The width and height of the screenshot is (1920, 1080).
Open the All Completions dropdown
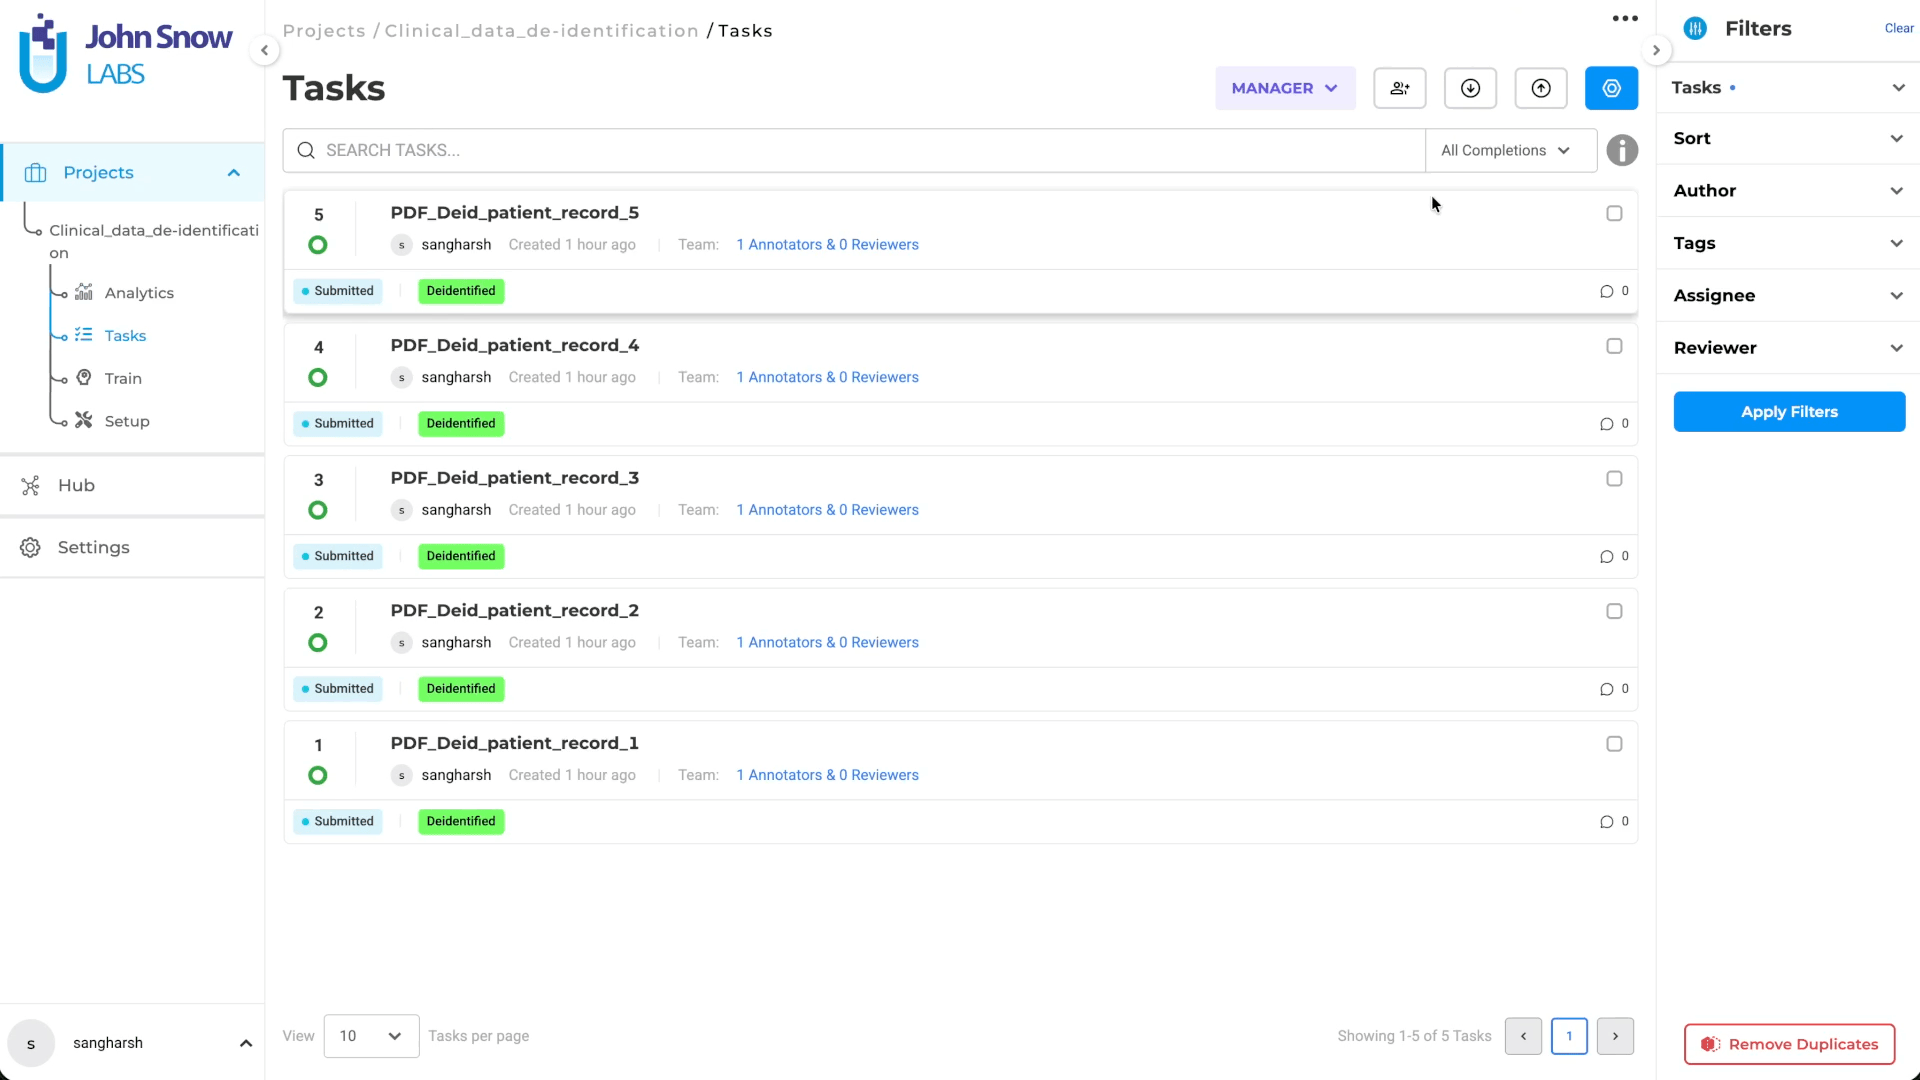tap(1505, 150)
